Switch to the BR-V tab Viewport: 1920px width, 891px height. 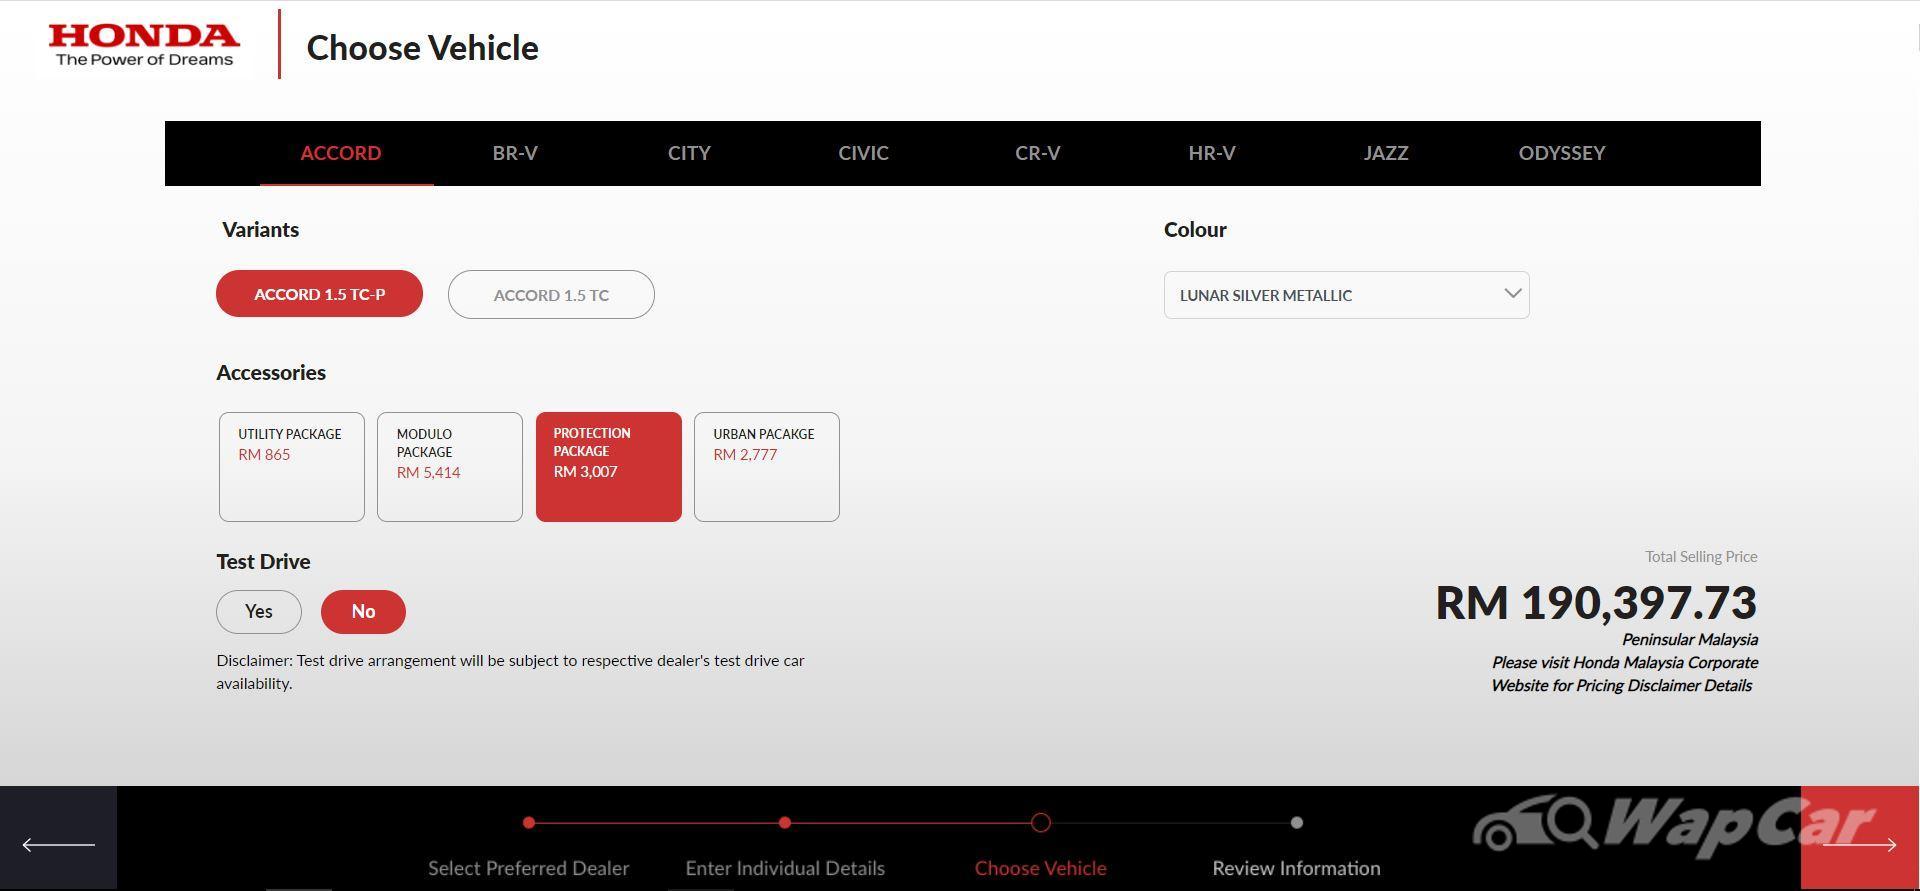[515, 153]
